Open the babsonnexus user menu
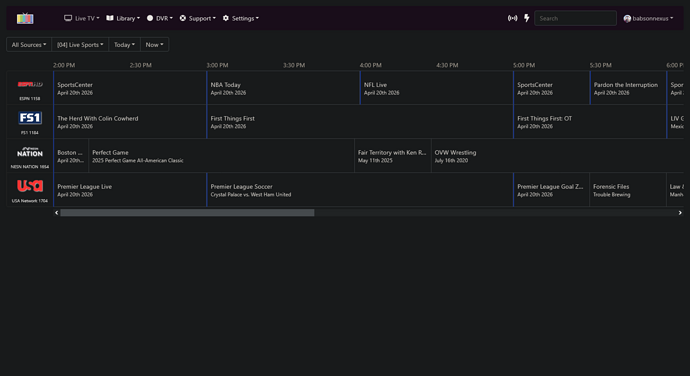The image size is (690, 376). click(x=648, y=18)
